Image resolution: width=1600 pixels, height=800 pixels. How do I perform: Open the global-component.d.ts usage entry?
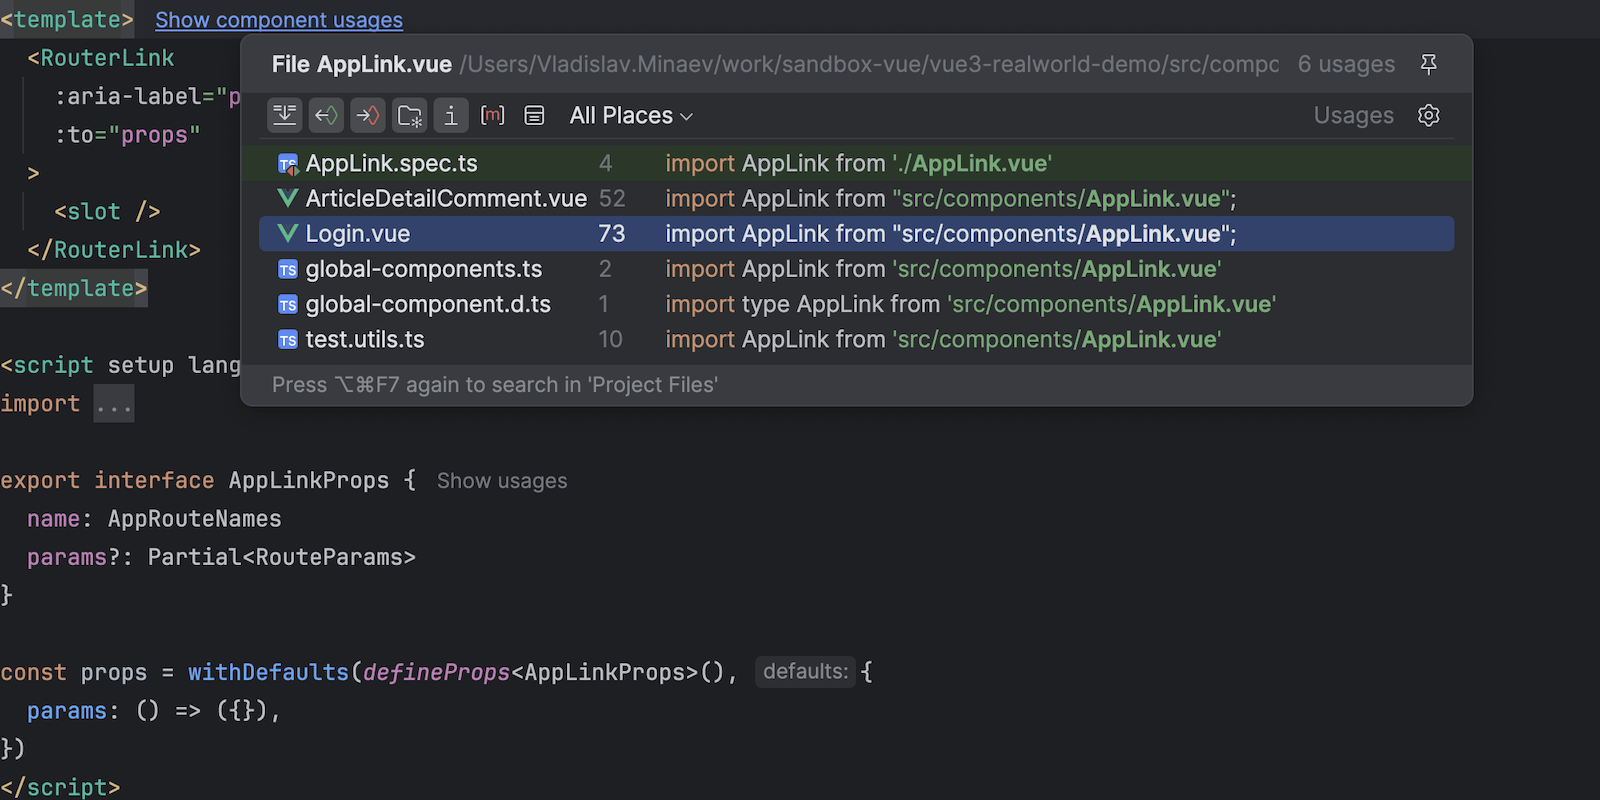click(427, 305)
